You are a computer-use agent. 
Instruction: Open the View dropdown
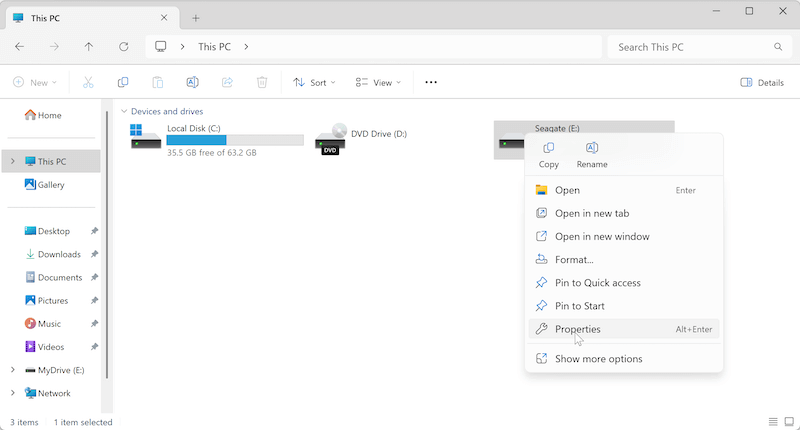pyautogui.click(x=378, y=82)
